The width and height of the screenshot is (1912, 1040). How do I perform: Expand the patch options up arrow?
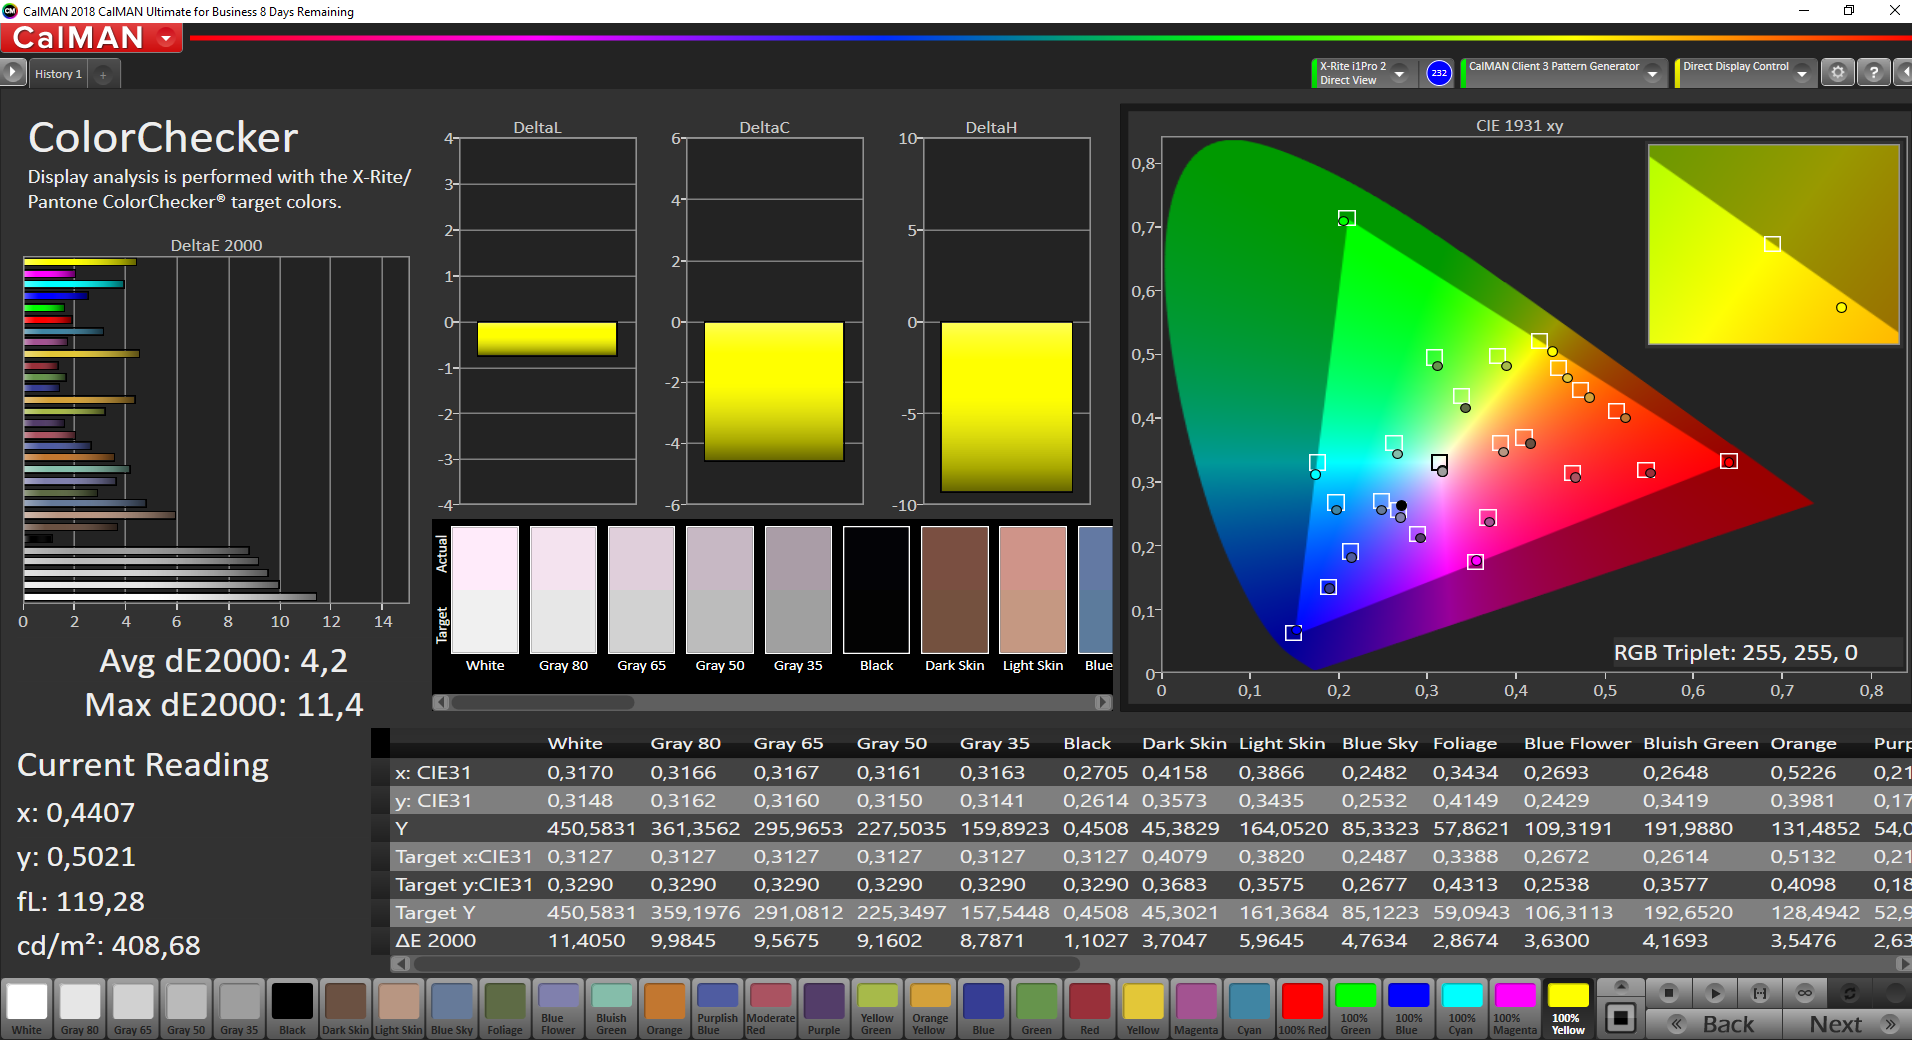pyautogui.click(x=1621, y=986)
